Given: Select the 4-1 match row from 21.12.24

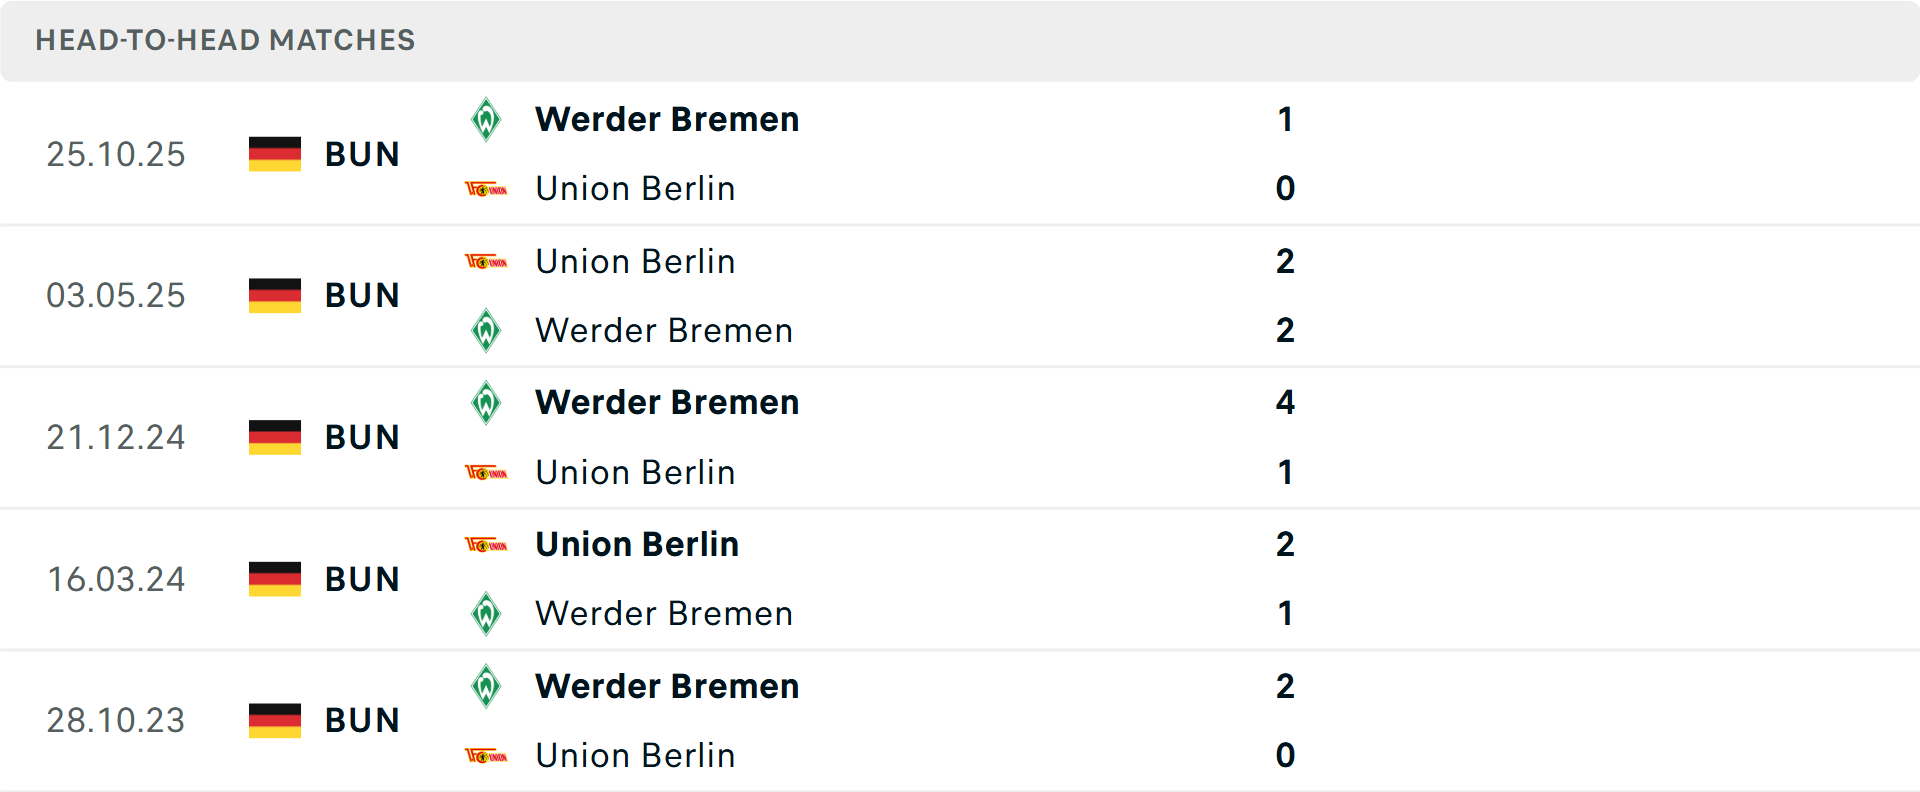Looking at the screenshot, I should 900,437.
